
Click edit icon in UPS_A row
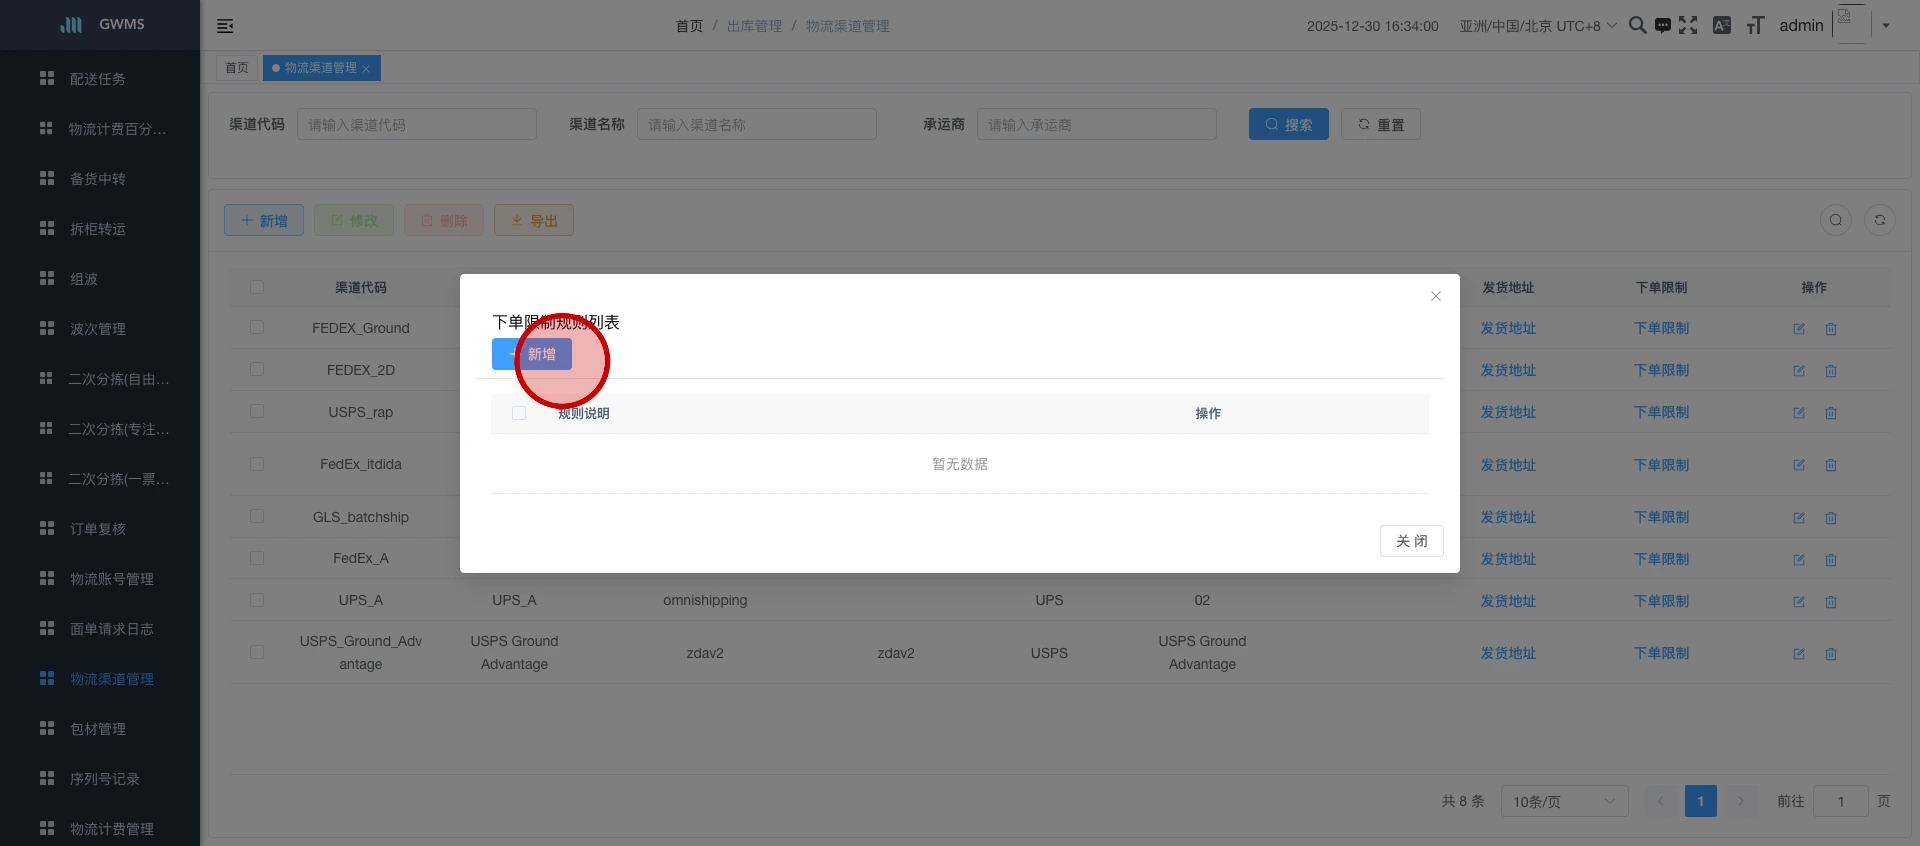[x=1799, y=602]
